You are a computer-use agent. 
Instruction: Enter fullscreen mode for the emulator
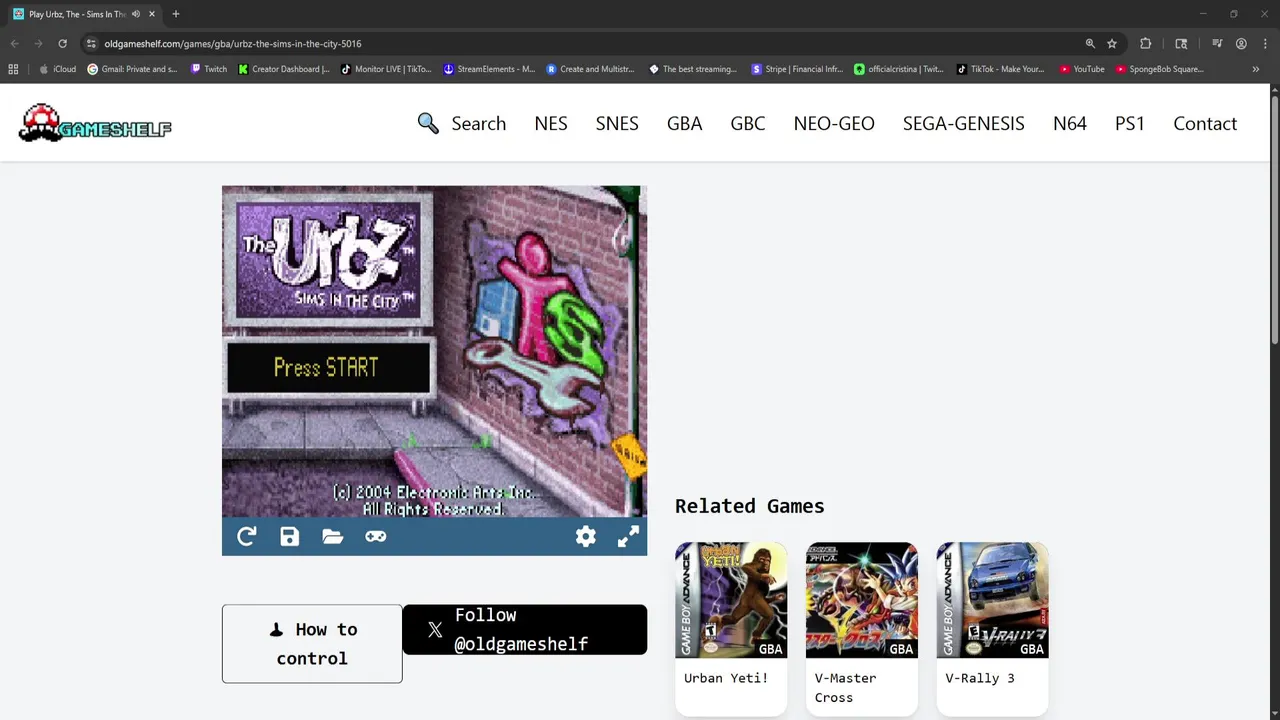tap(628, 537)
